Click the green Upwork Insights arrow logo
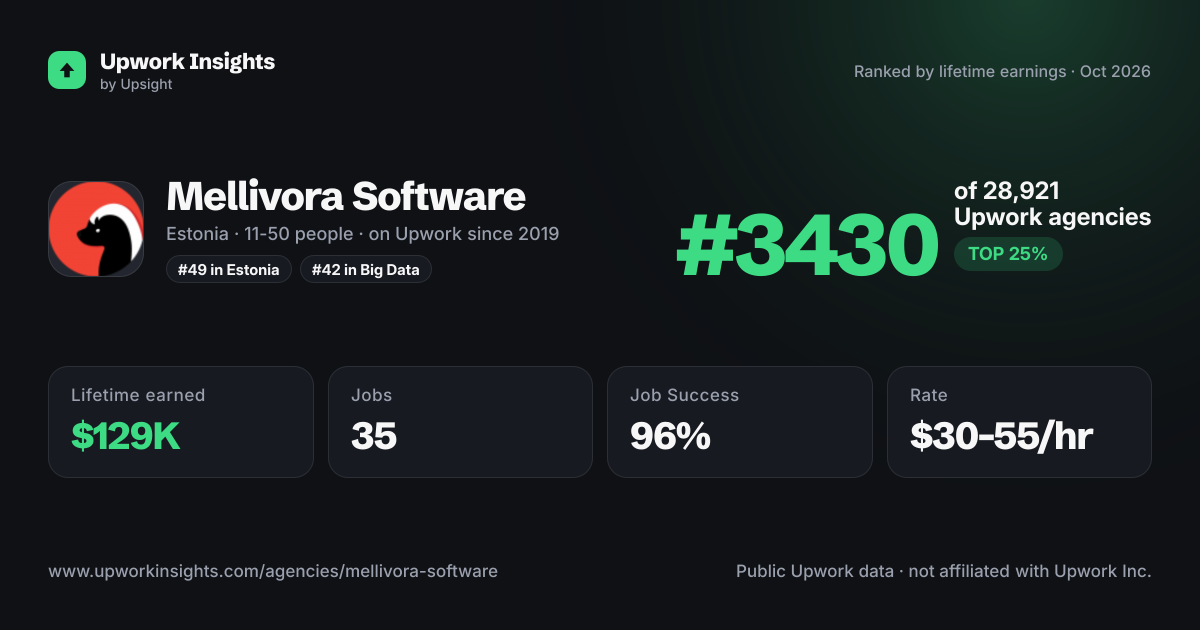Screen dimensions: 1200x630 pos(68,70)
